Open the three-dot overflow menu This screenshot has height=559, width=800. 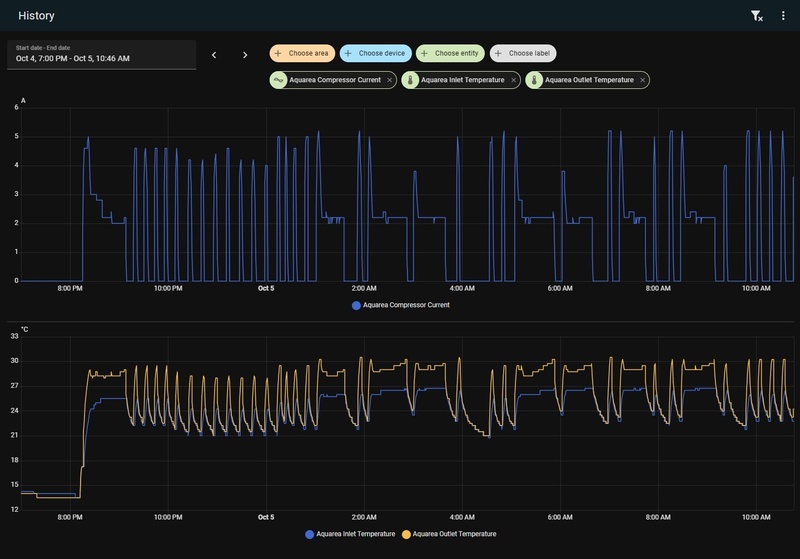pos(783,16)
